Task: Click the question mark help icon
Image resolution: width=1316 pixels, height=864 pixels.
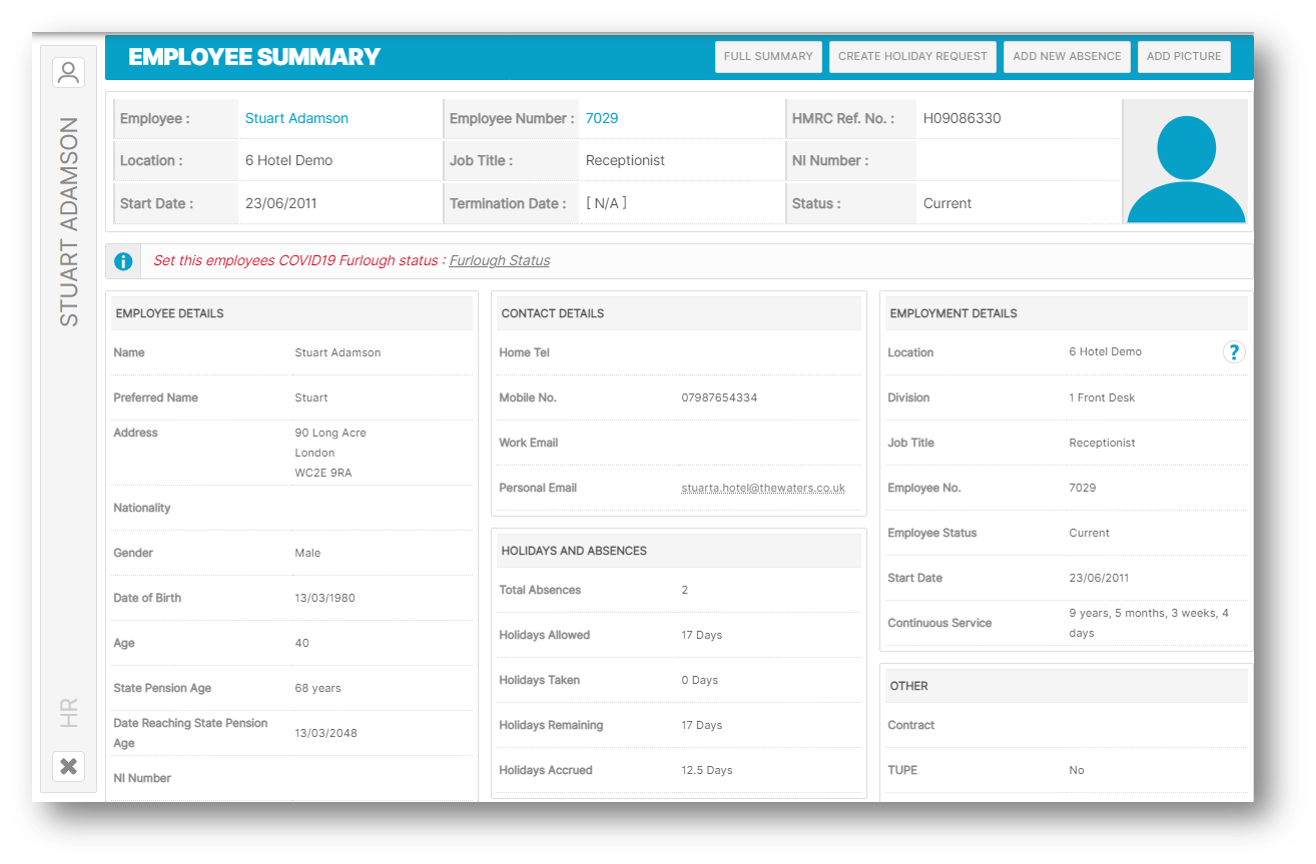Action: pos(1234,352)
